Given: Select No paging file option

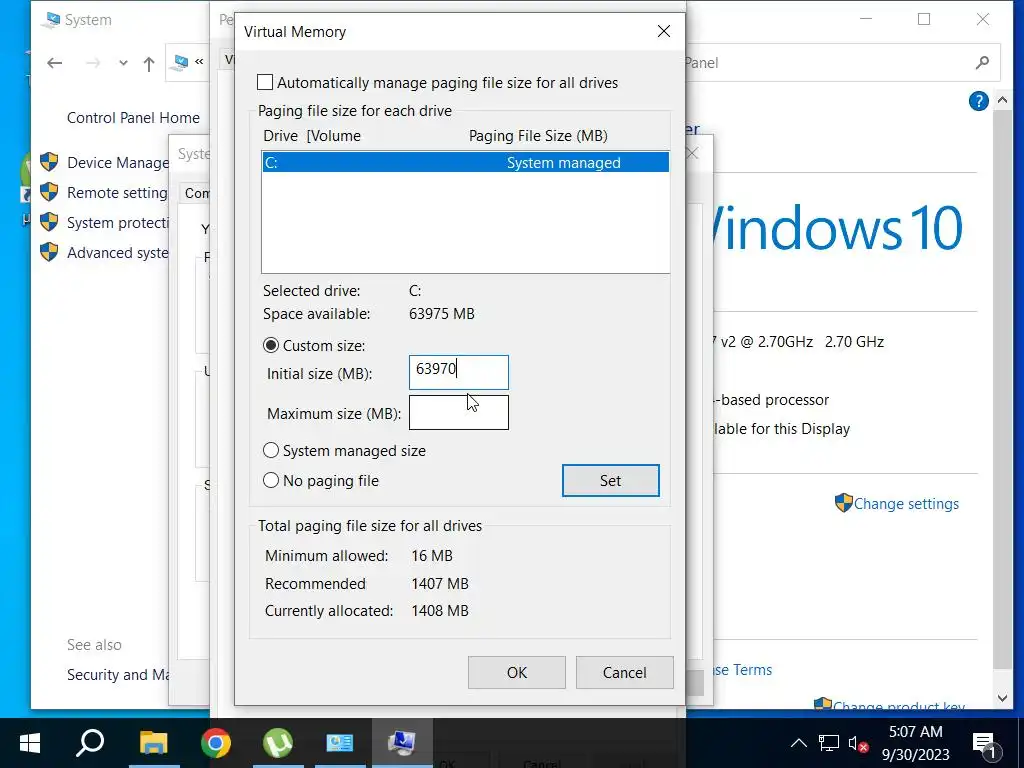Looking at the screenshot, I should 270,481.
